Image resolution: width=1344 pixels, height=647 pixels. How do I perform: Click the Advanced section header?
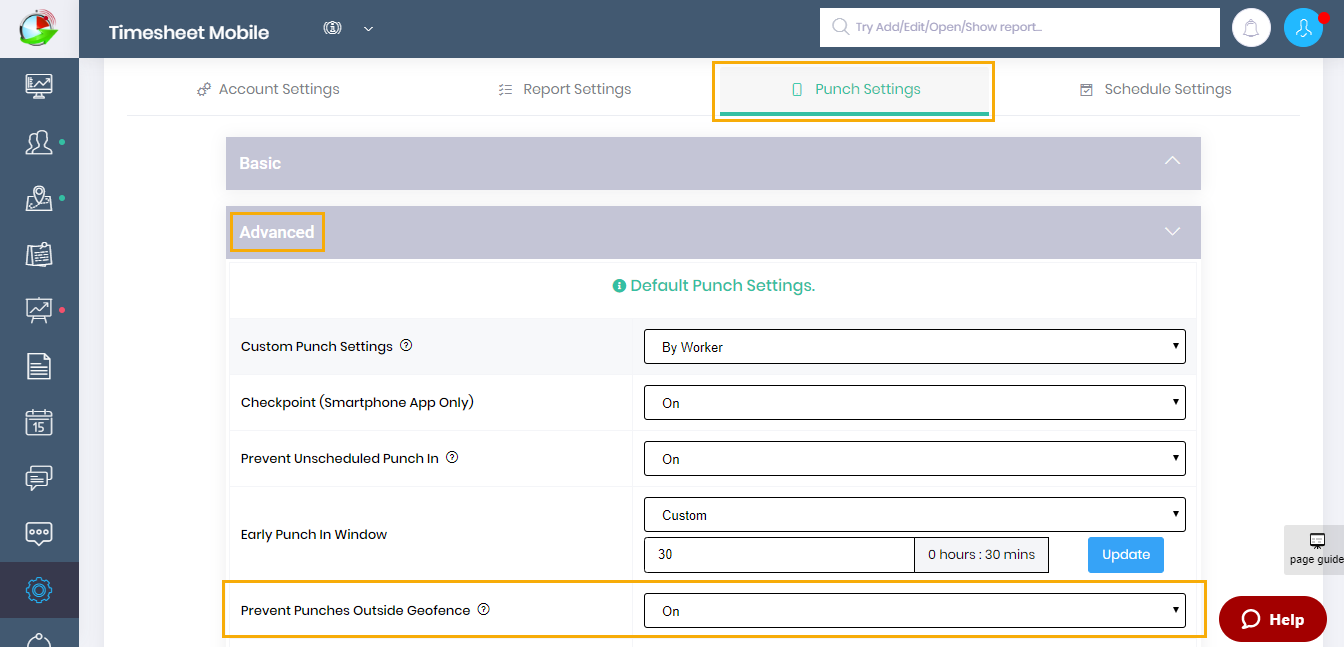click(x=713, y=232)
